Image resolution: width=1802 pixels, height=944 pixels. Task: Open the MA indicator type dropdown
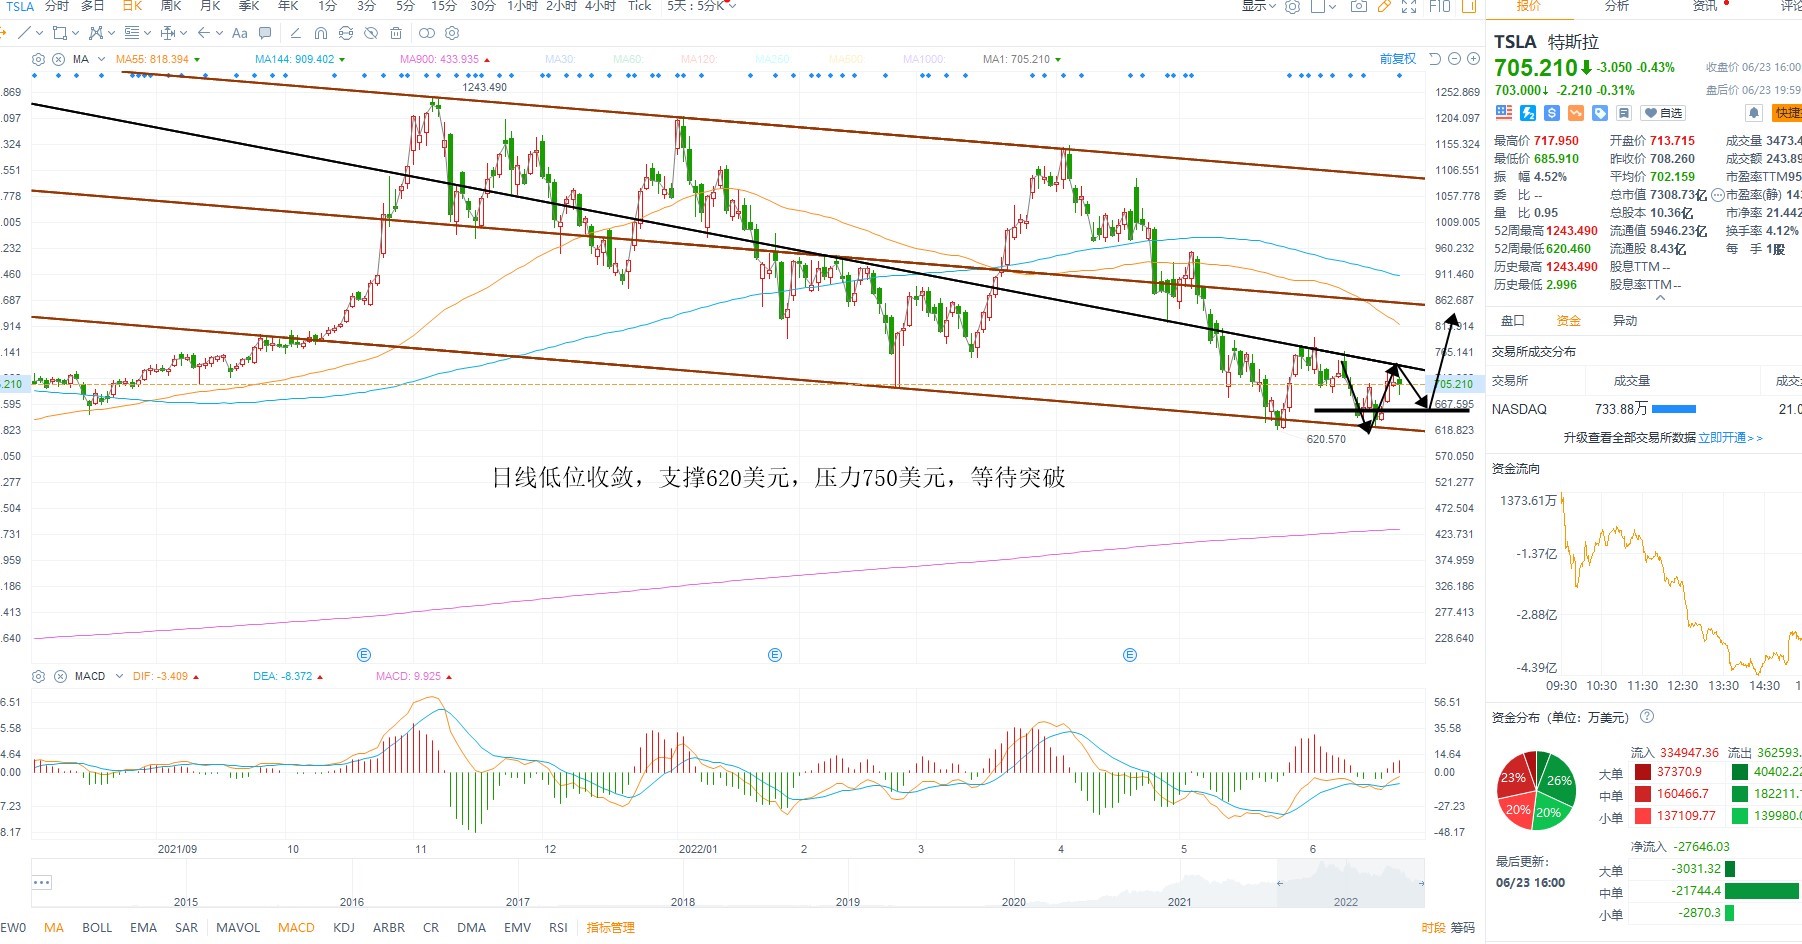point(101,59)
